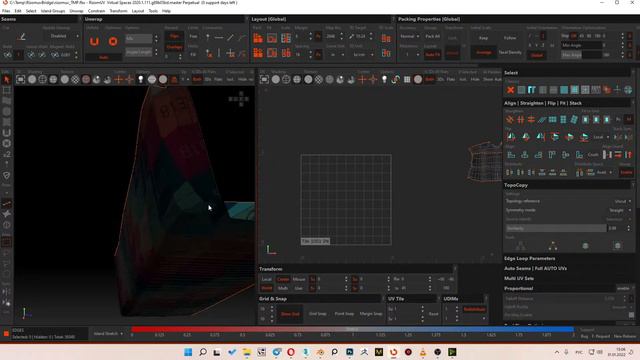Open the Disabled dropdown in Seams panel

62,36
